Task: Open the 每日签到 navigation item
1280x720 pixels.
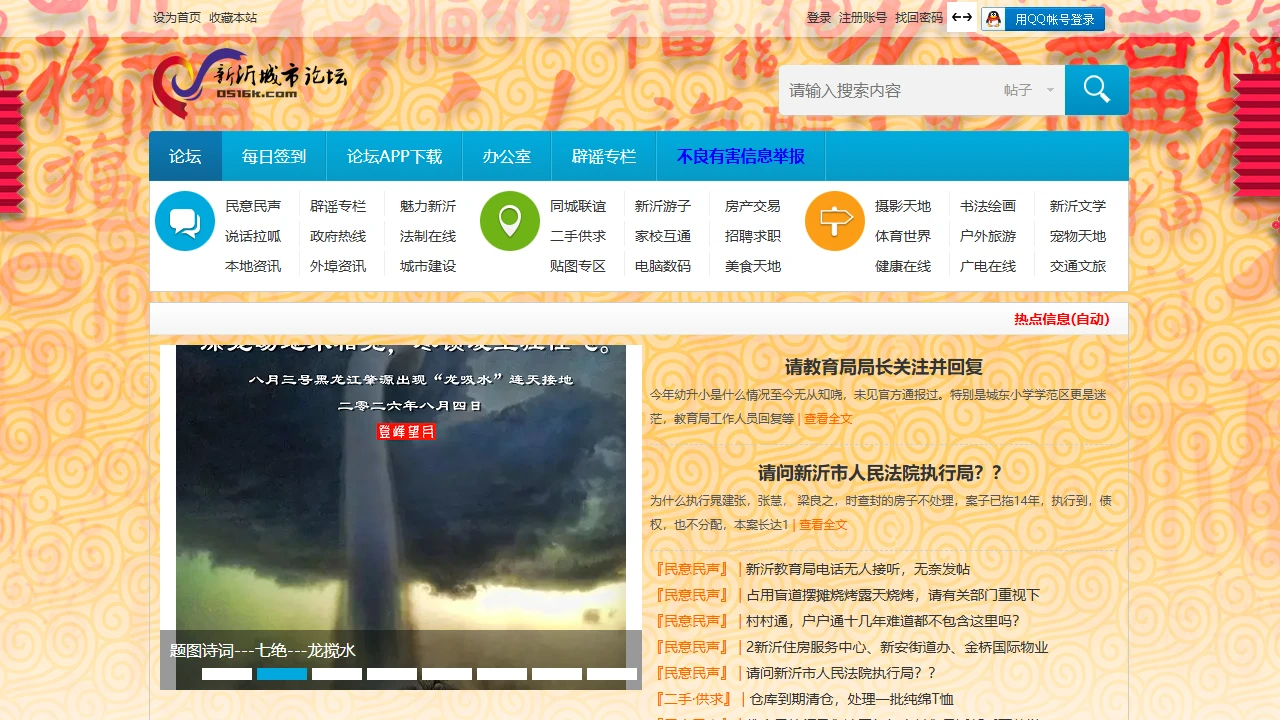Action: coord(274,156)
